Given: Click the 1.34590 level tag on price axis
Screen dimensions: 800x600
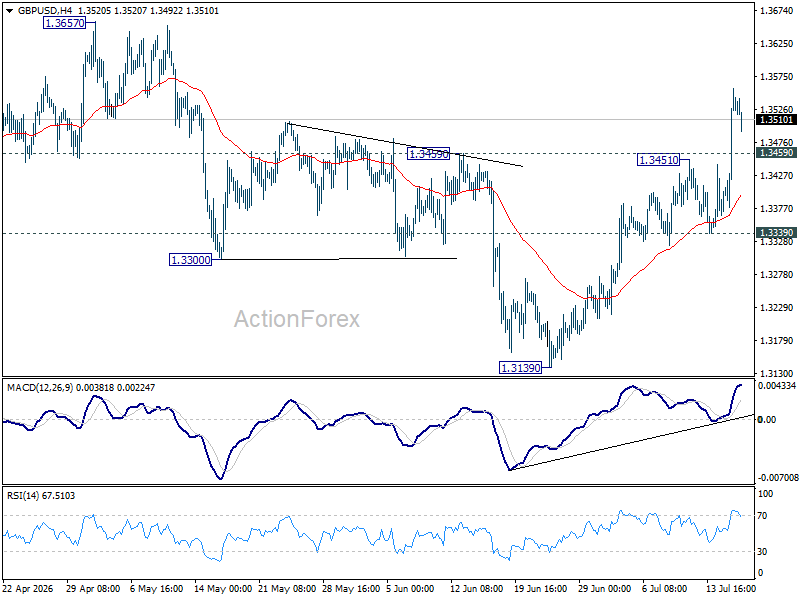Looking at the screenshot, I should 776,153.
